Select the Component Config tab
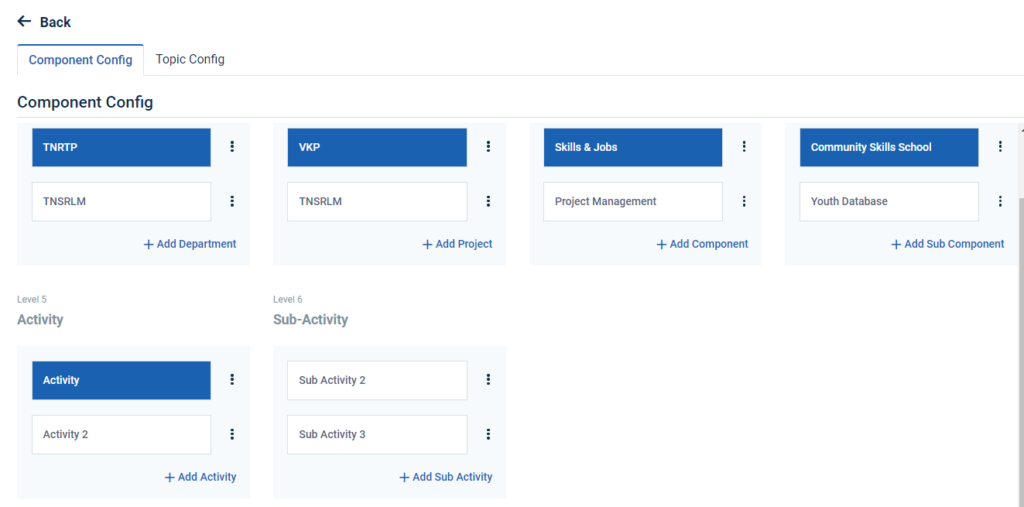Screen dimensions: 1024x507 click(x=80, y=60)
